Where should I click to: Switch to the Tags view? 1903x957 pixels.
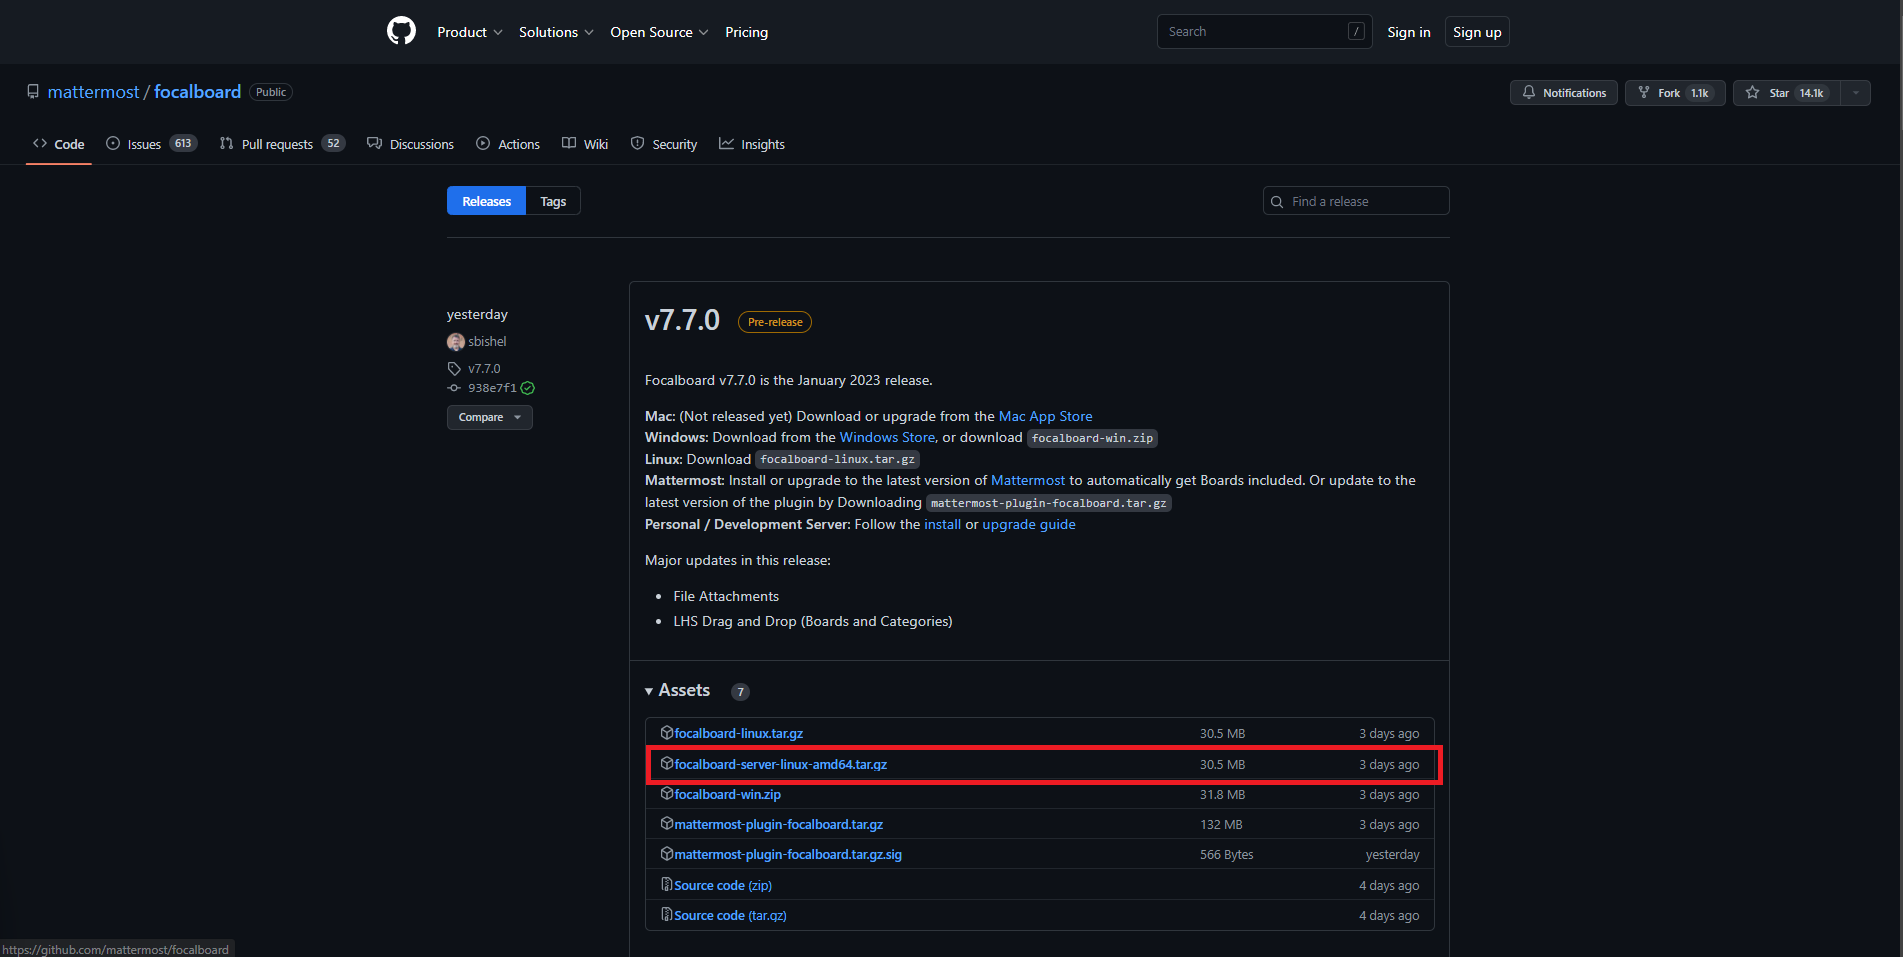tap(553, 201)
